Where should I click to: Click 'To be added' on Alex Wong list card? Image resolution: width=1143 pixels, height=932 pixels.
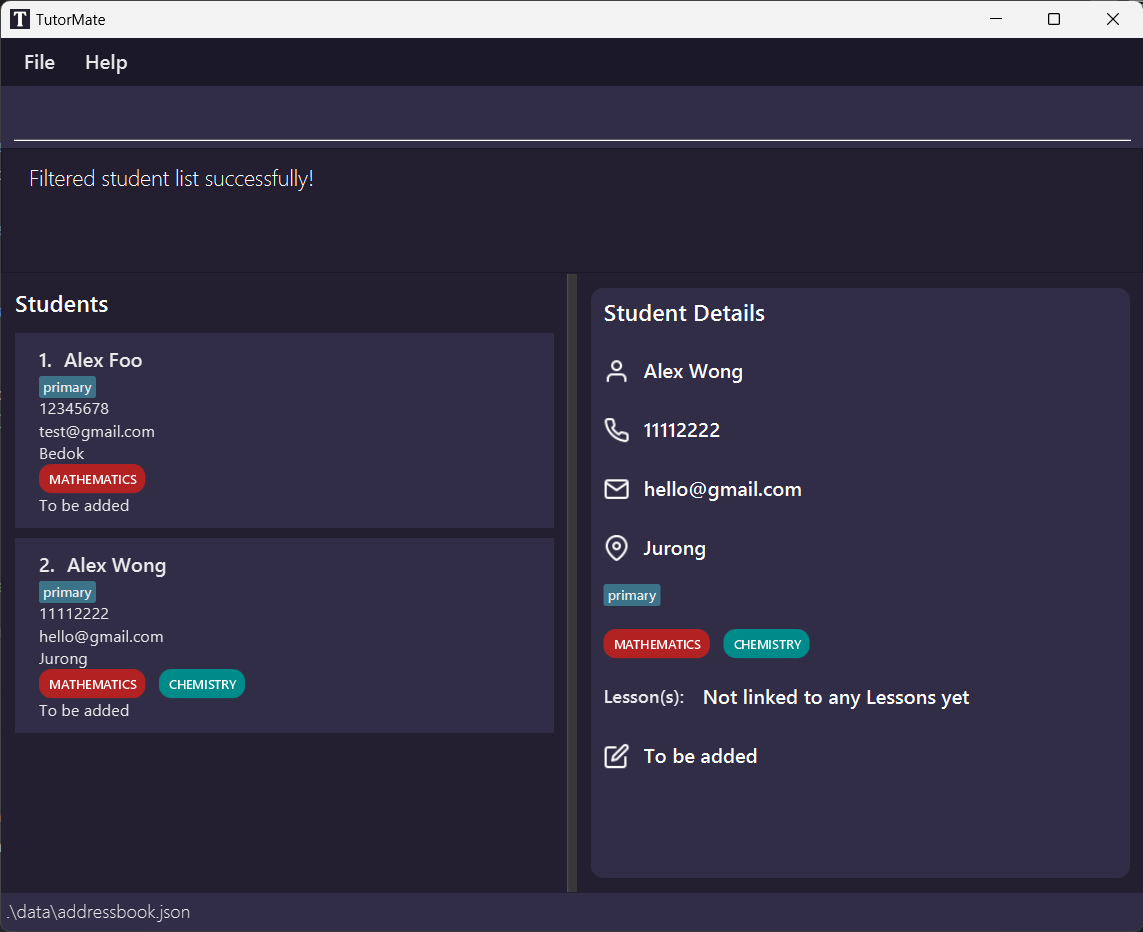[x=85, y=710]
